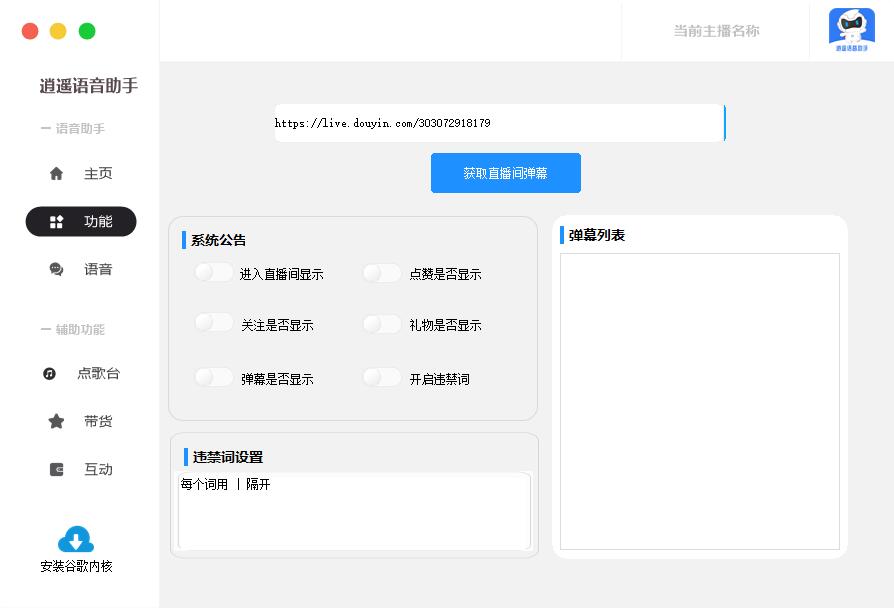Open the 主页 menu item
The image size is (894, 608).
[98, 174]
